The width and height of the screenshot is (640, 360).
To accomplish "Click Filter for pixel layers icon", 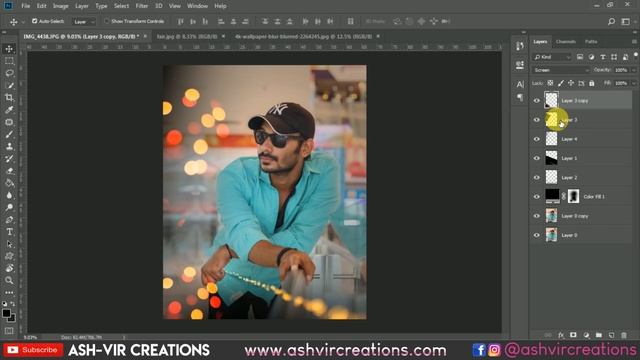I will (580, 57).
